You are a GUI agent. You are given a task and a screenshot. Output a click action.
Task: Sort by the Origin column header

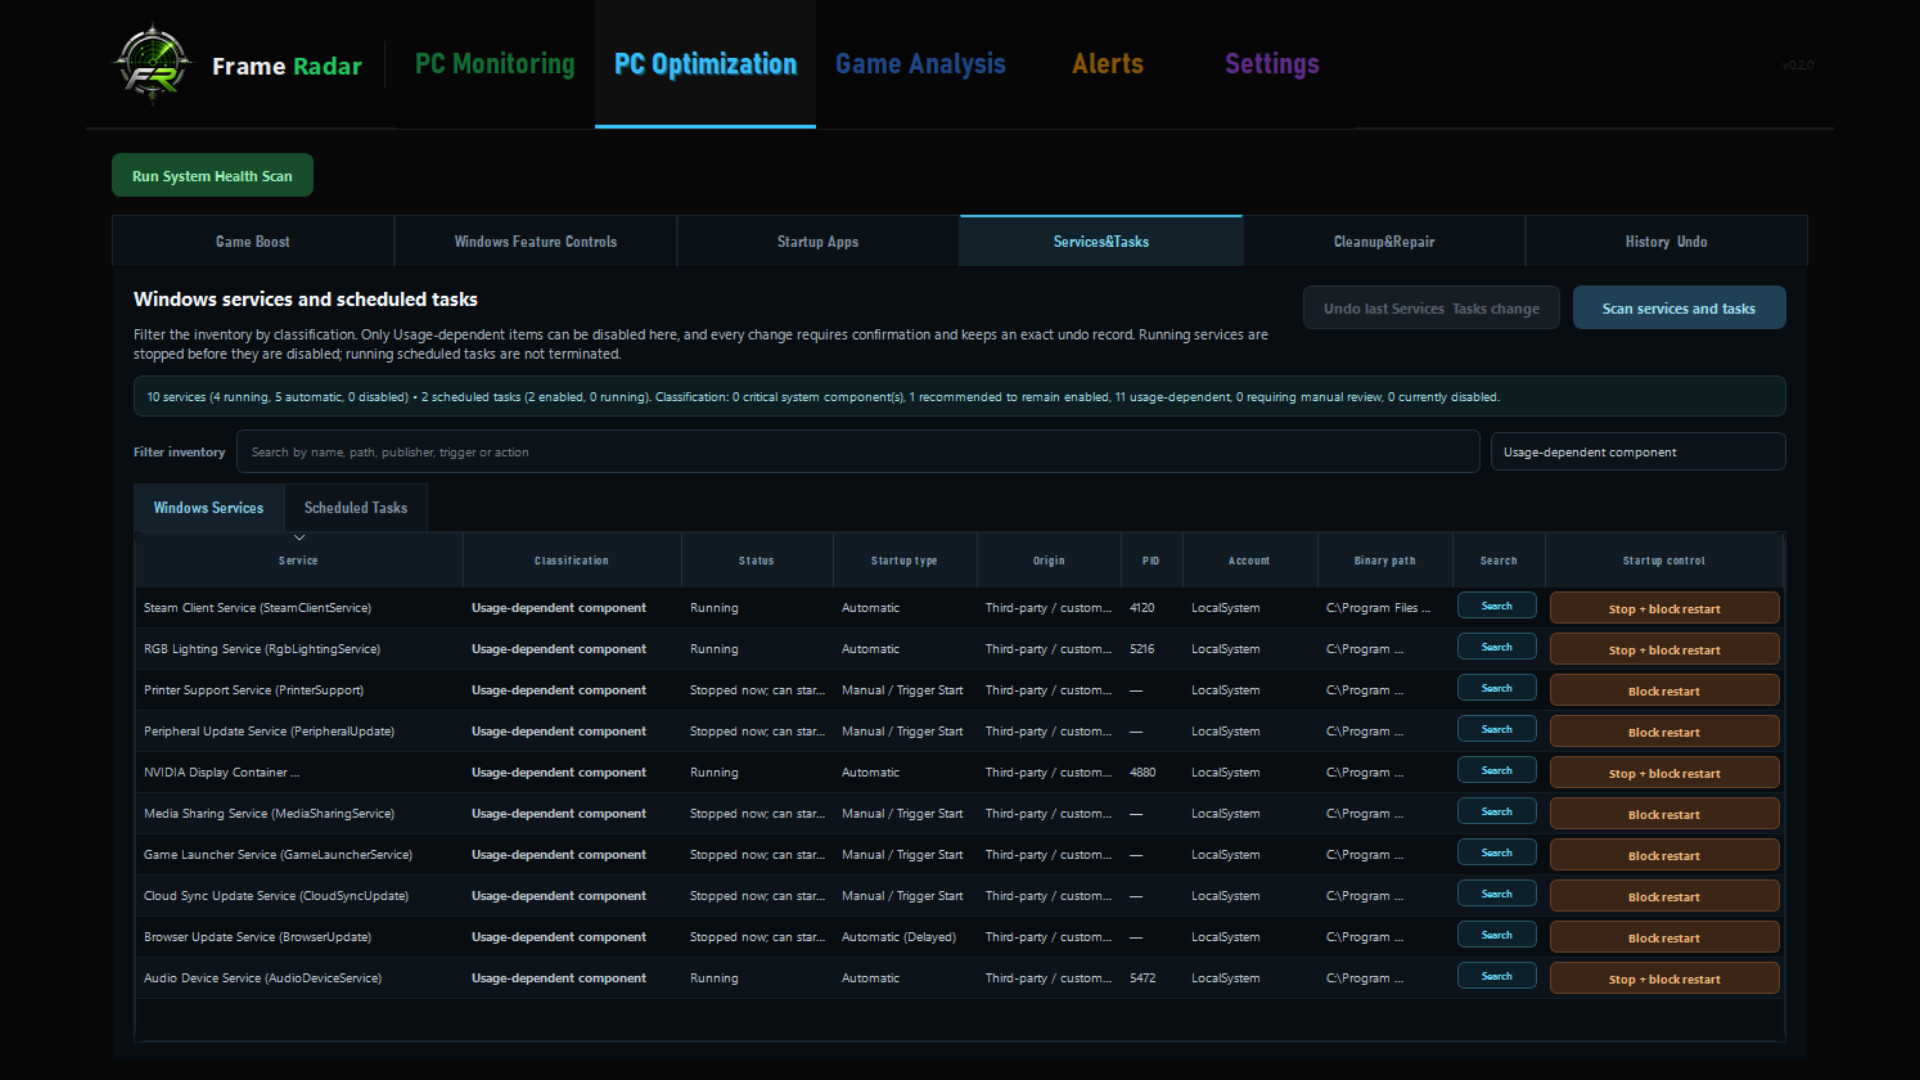coord(1049,560)
